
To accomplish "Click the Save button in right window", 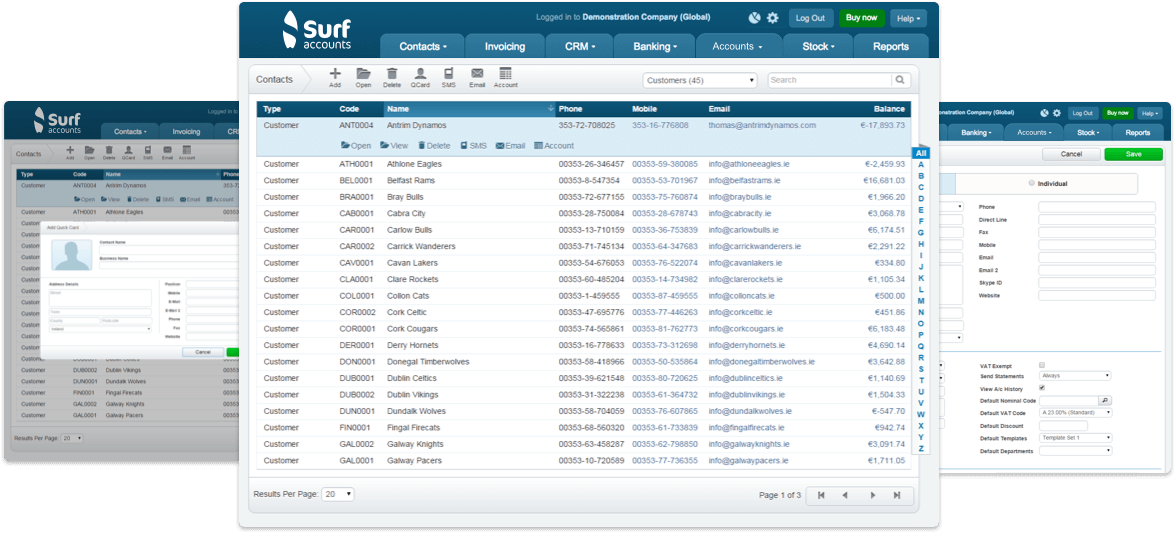I will pos(1133,154).
